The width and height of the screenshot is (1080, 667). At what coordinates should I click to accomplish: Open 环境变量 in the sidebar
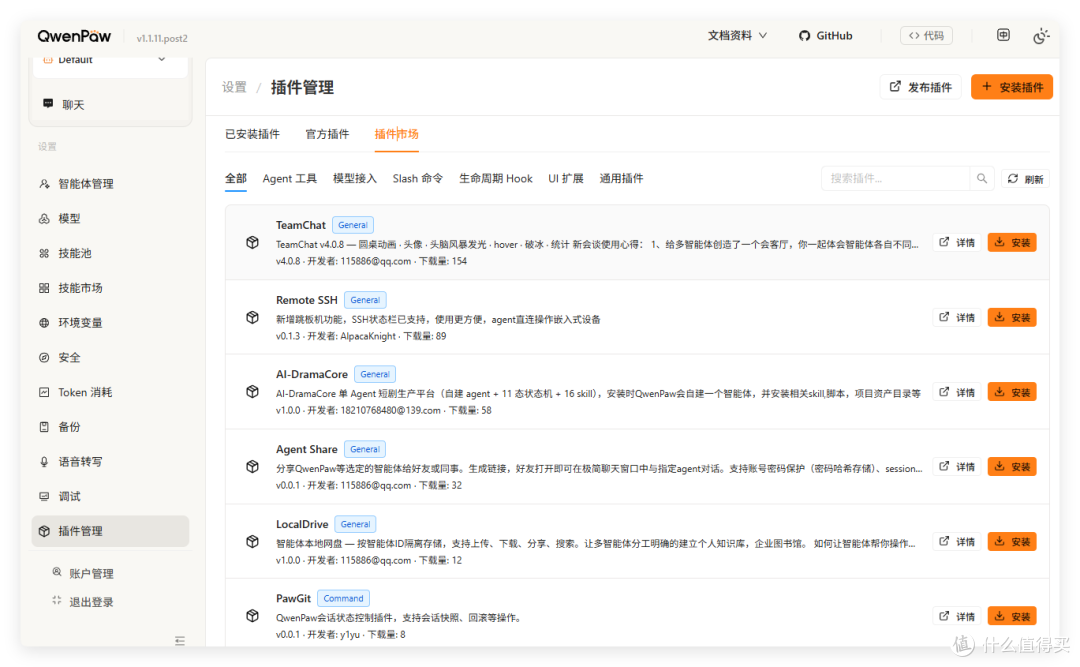tap(110, 322)
